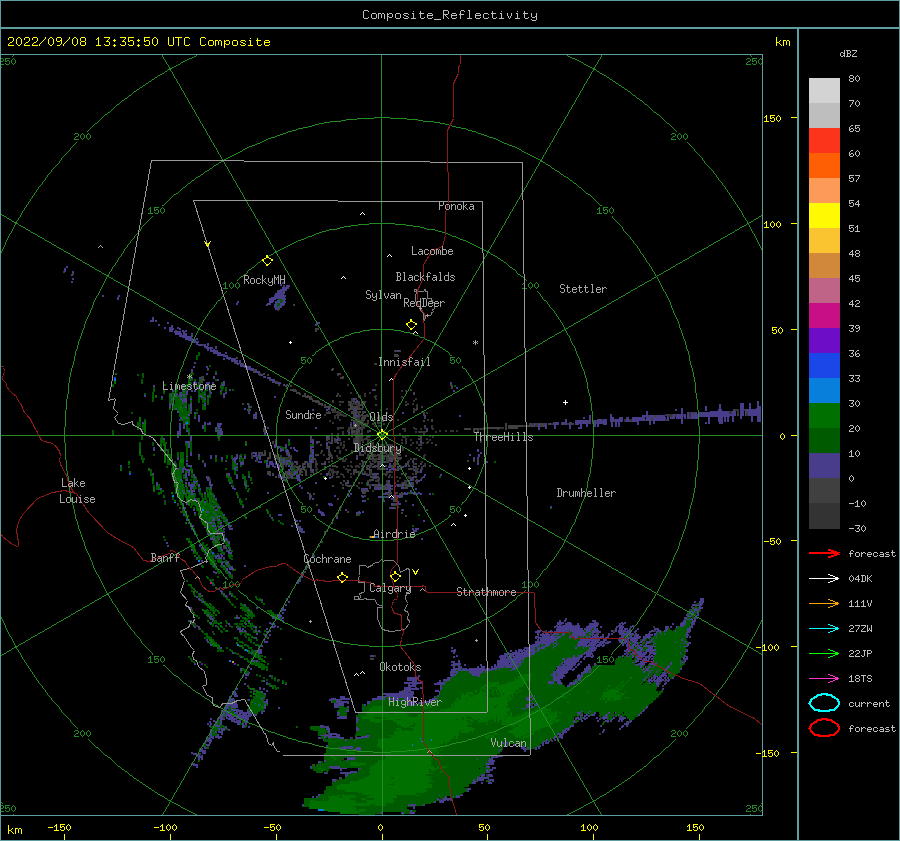900x841 pixels.
Task: Click the Airdrie city label
Action: pyautogui.click(x=394, y=534)
